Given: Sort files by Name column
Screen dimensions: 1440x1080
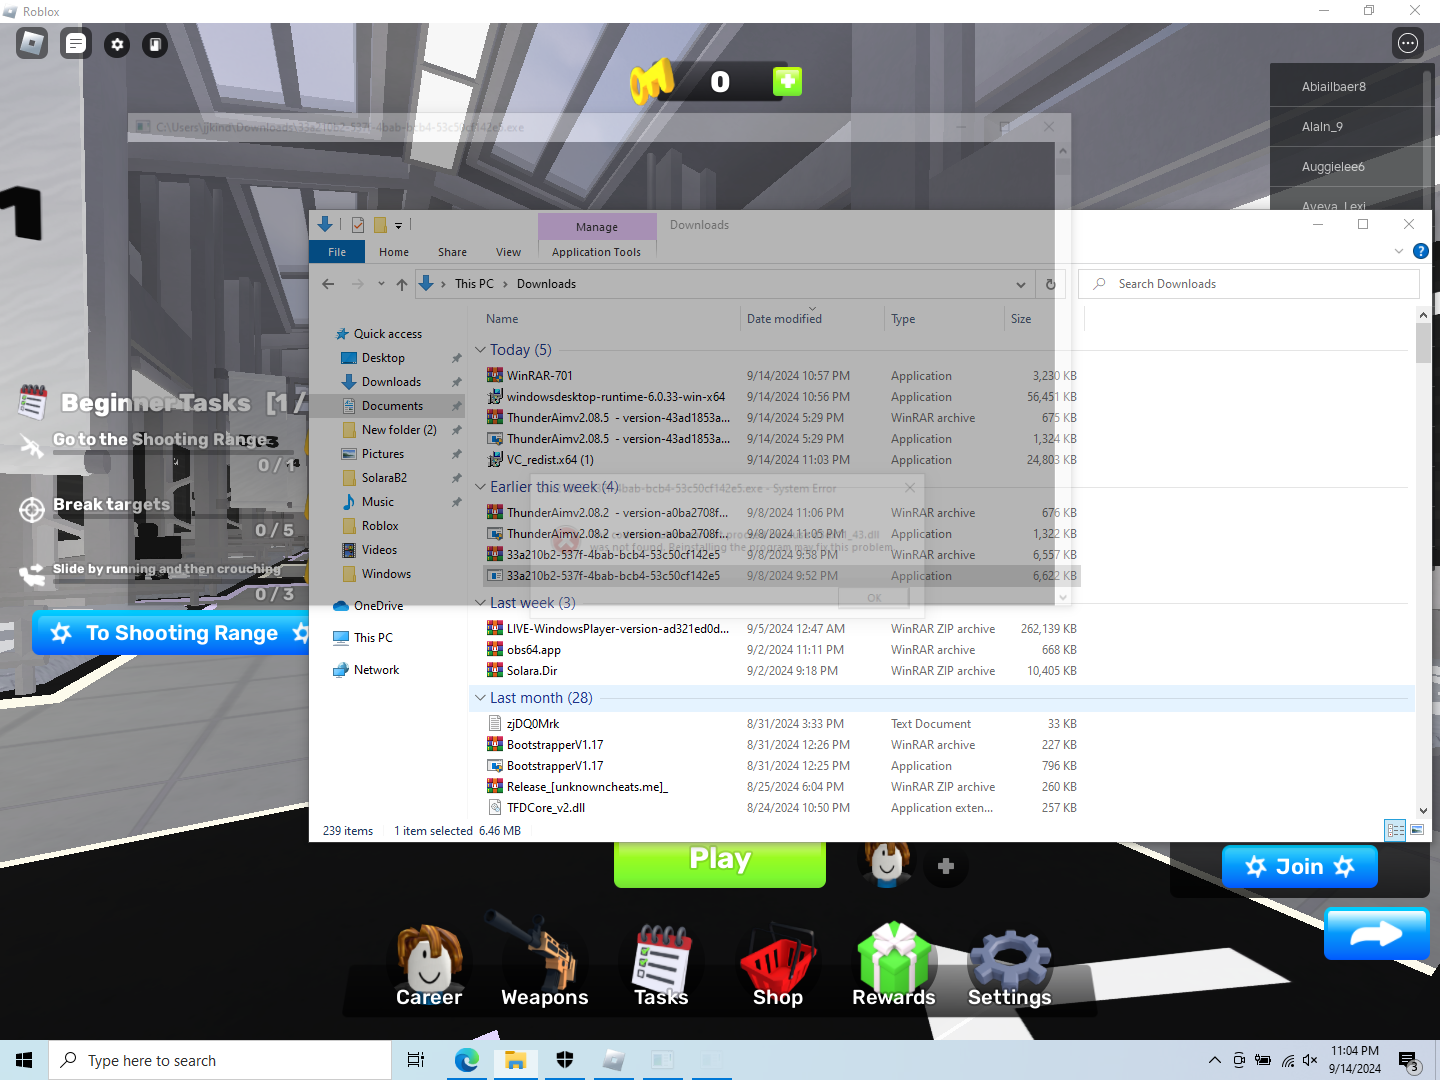Looking at the screenshot, I should tap(502, 319).
